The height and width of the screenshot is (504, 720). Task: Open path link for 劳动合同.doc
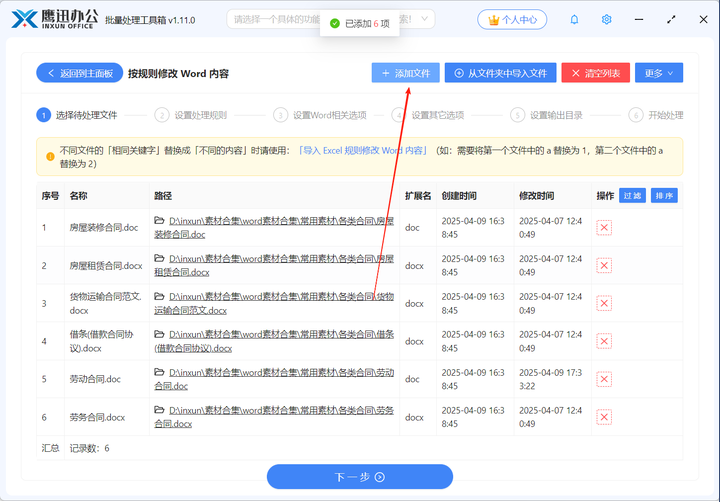pos(274,379)
